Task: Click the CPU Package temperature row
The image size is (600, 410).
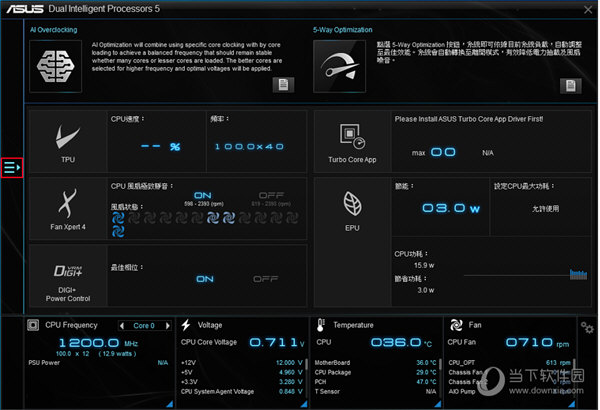Action: [x=375, y=372]
